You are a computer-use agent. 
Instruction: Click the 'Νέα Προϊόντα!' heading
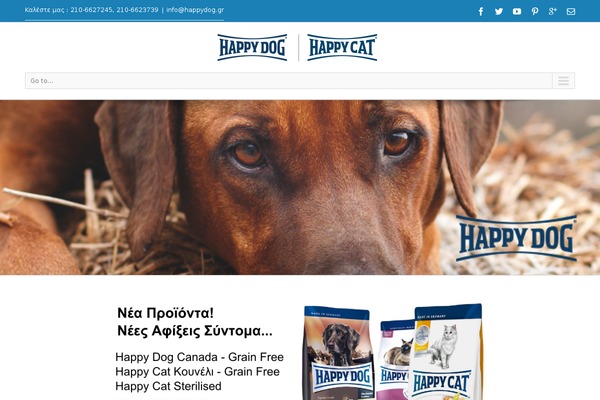pyautogui.click(x=165, y=313)
